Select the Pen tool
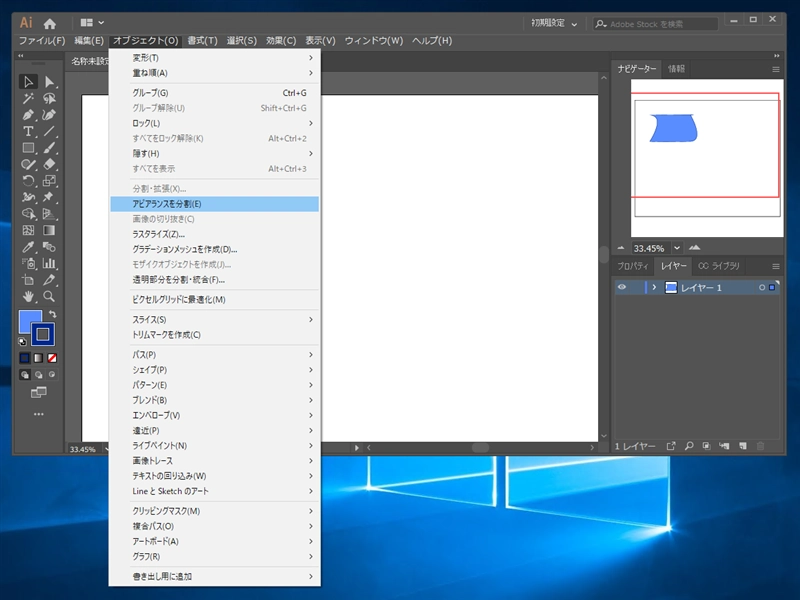 coord(28,115)
